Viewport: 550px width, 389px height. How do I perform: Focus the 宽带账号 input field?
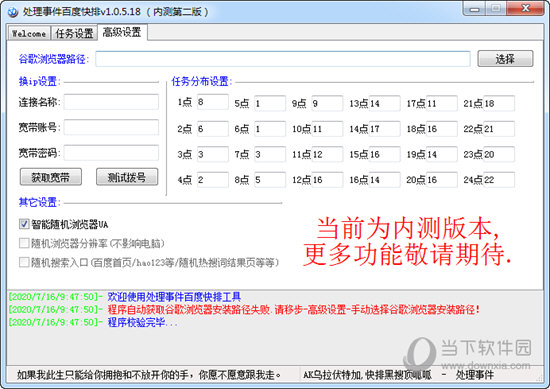pos(111,127)
